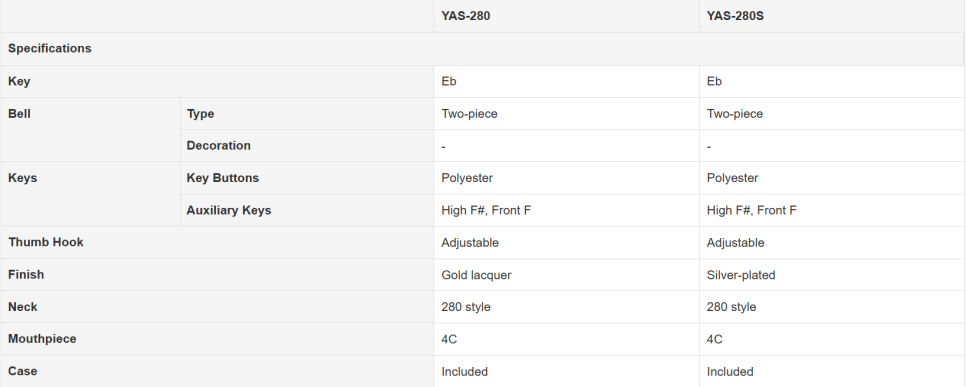Click the Finish row label
966x387 pixels.
[26, 274]
